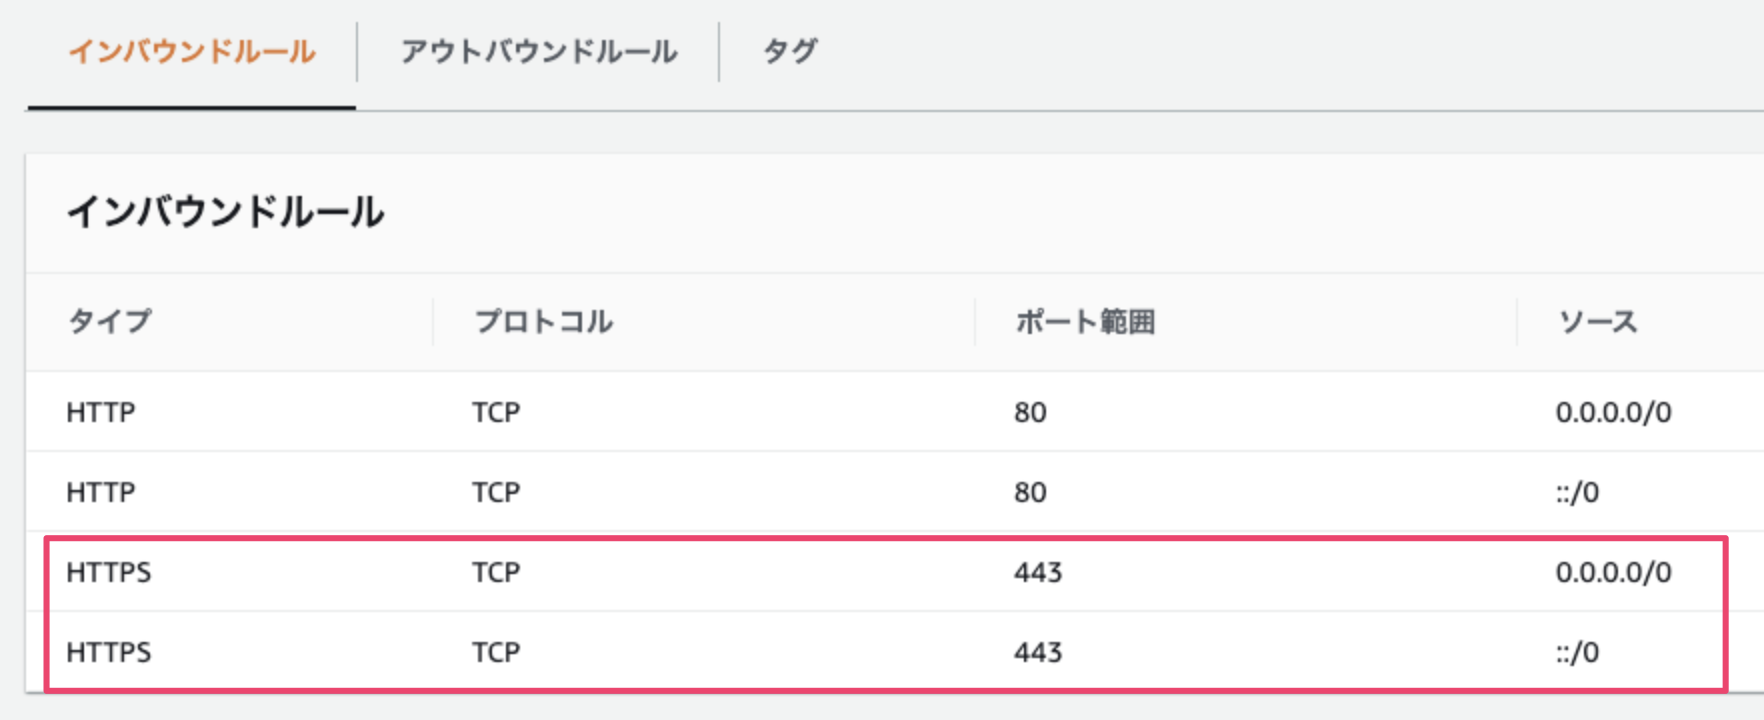The height and width of the screenshot is (720, 1764).
Task: Click TCP protocol in first HTTPS row
Action: click(x=496, y=572)
